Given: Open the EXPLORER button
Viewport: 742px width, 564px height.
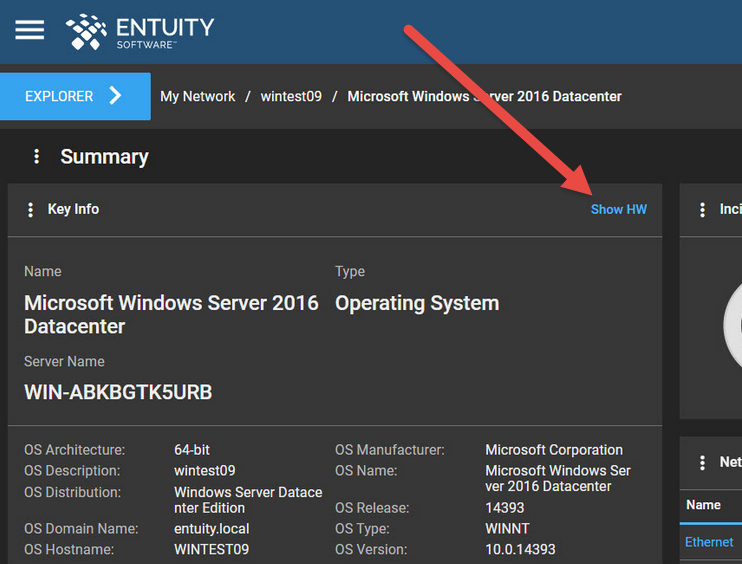Looking at the screenshot, I should click(x=75, y=96).
